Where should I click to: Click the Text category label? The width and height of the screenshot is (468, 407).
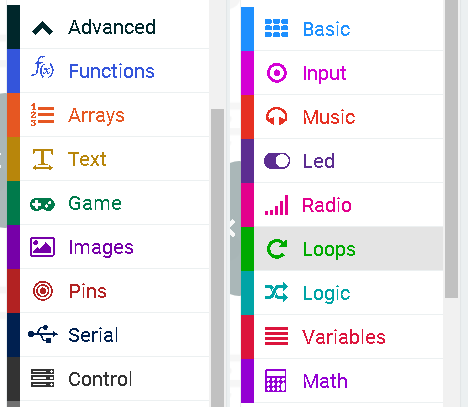click(87, 159)
